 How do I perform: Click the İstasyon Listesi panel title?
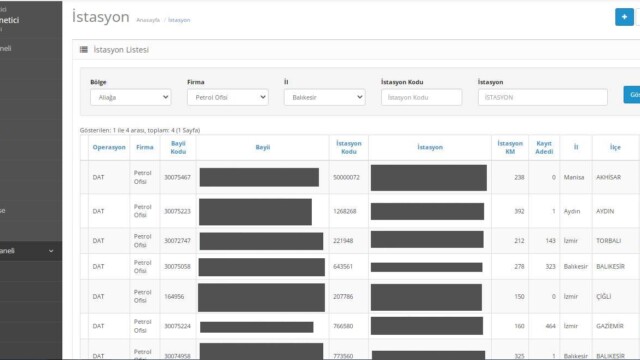point(121,50)
